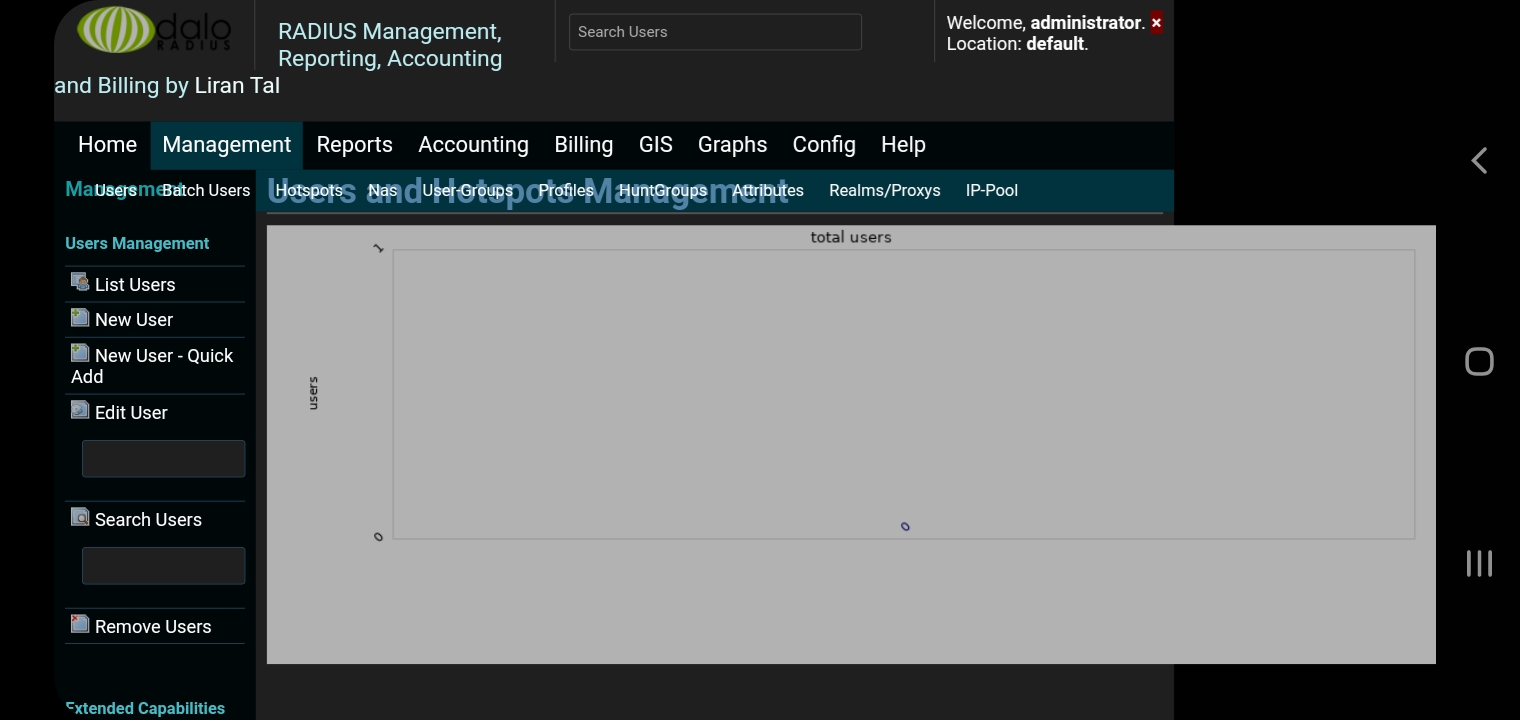Open the User-Groups tab
The image size is (1520, 720).
(467, 190)
